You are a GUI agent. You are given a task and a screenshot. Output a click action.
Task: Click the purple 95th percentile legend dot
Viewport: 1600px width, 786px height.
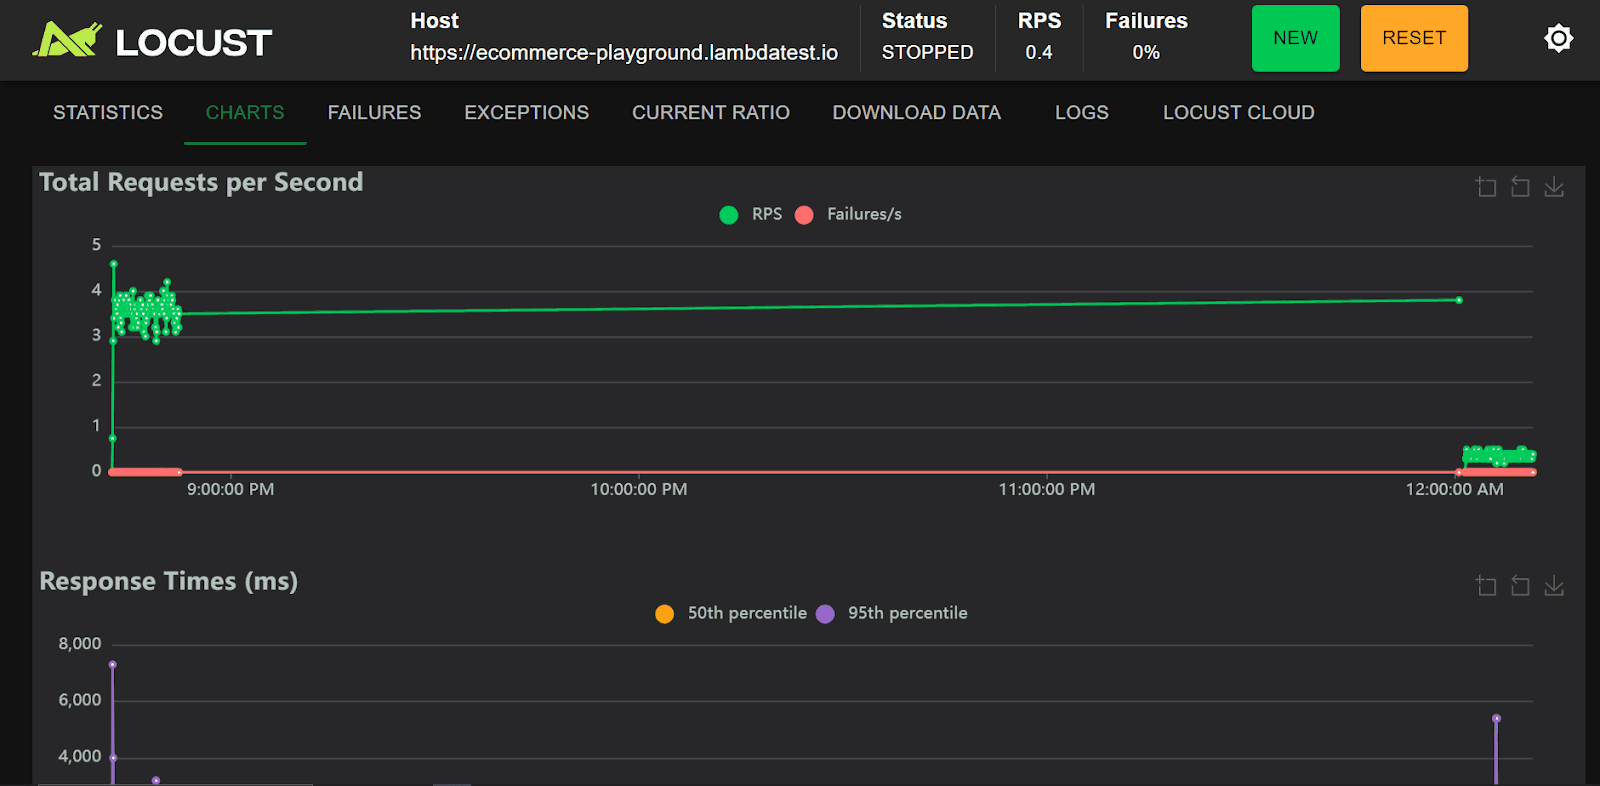tap(825, 614)
